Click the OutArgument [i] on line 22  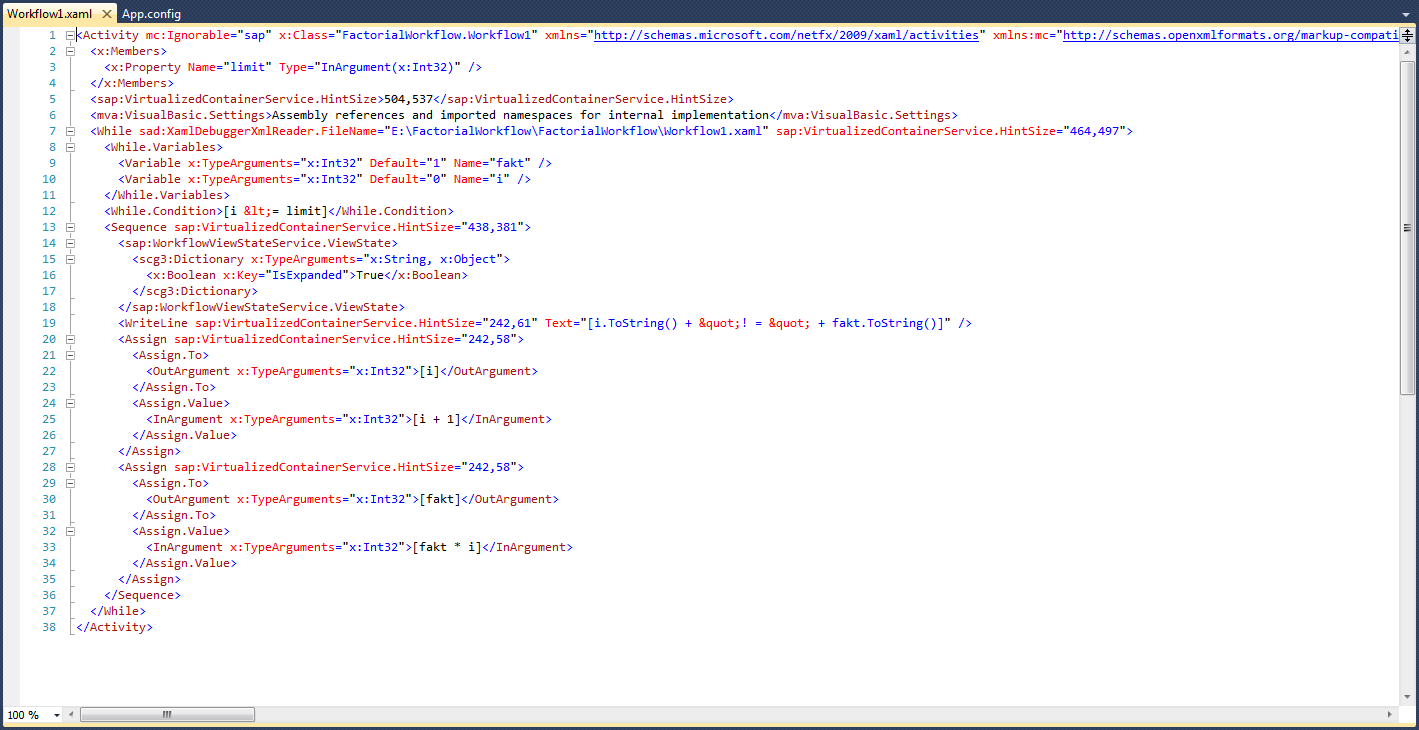point(342,371)
